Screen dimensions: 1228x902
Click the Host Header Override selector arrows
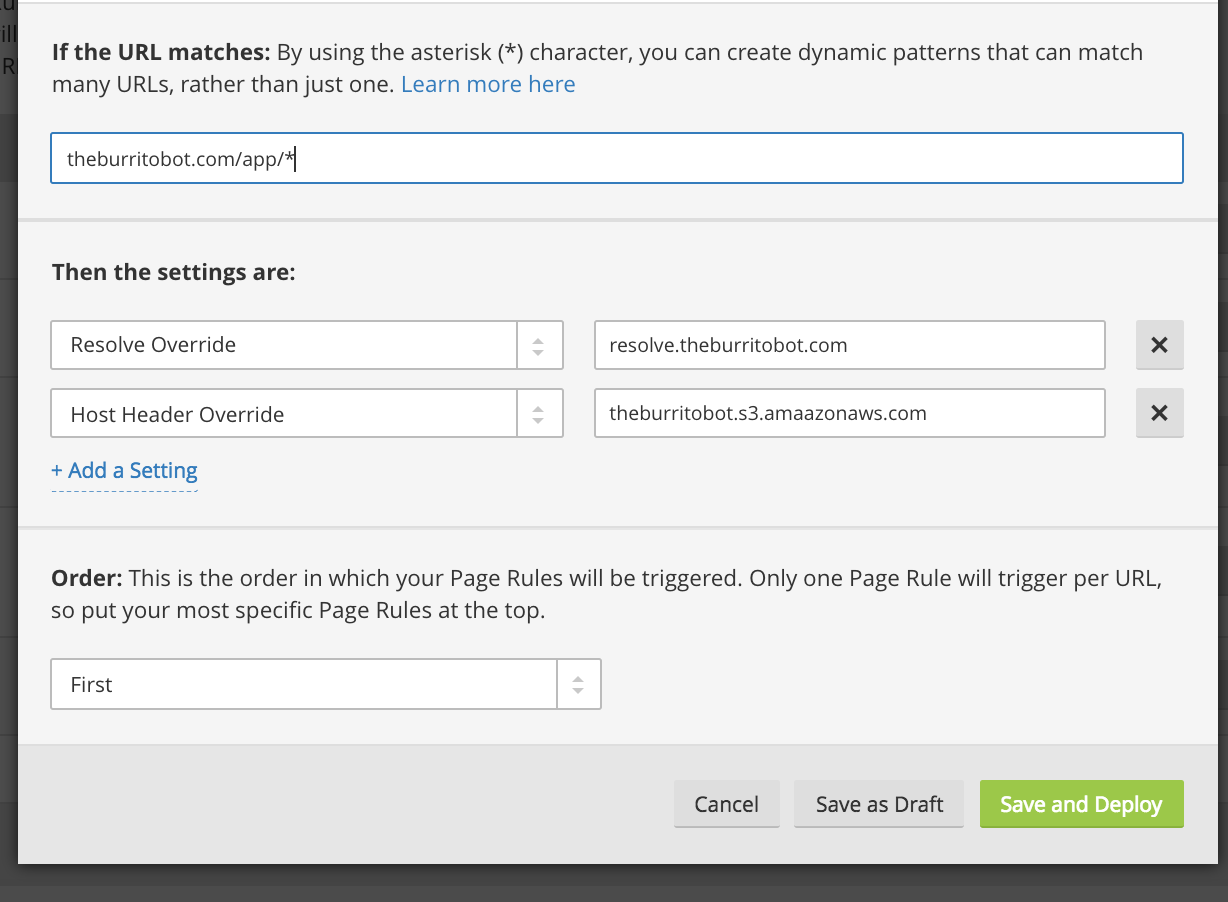tap(539, 414)
